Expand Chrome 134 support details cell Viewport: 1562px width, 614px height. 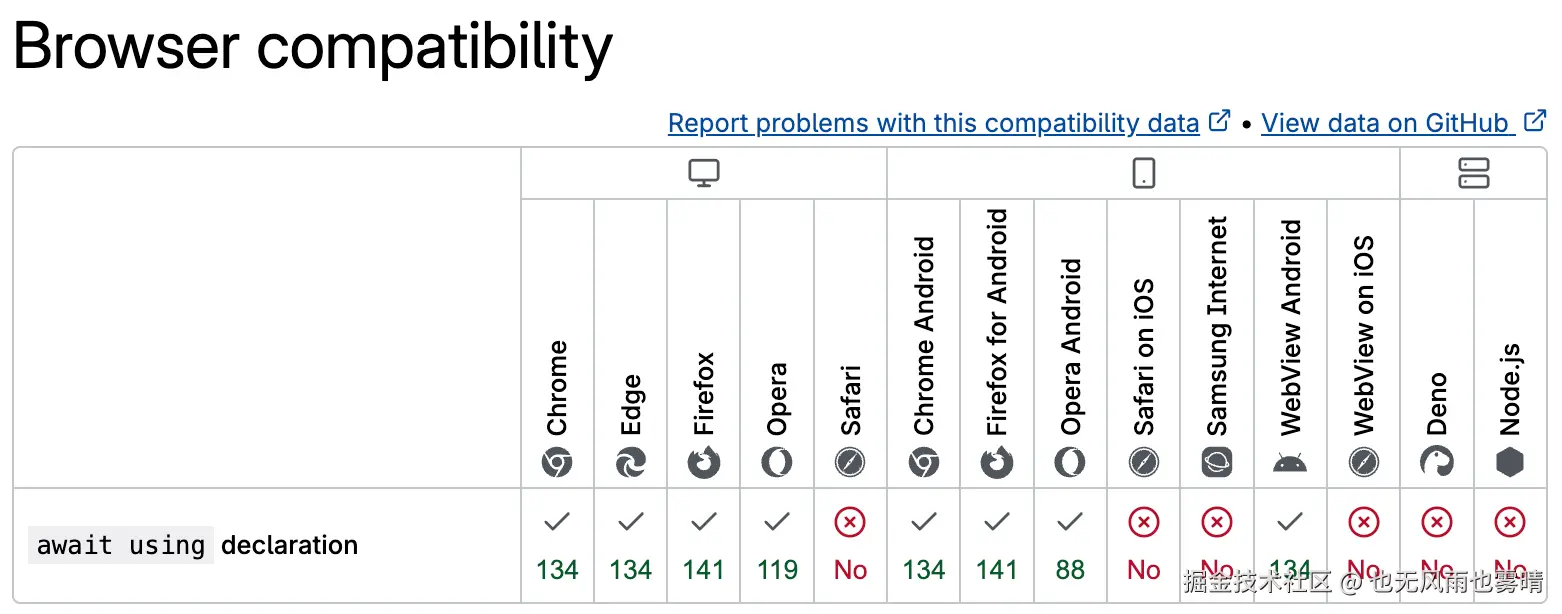(557, 545)
